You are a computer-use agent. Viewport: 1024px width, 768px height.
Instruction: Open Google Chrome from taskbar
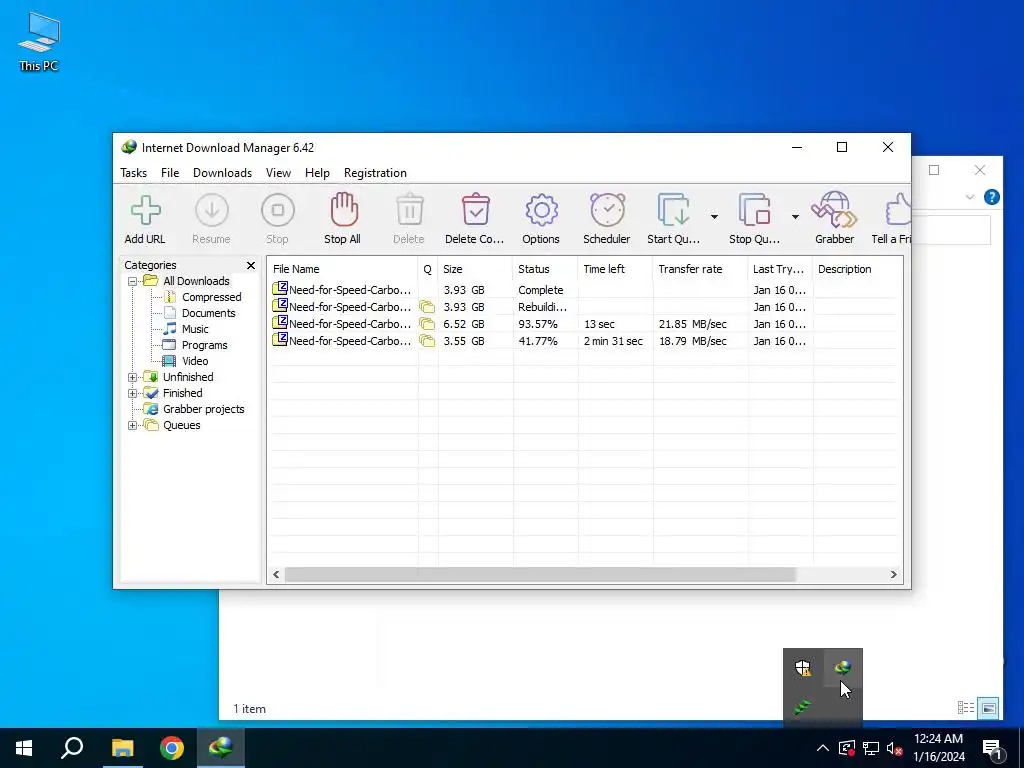click(172, 748)
